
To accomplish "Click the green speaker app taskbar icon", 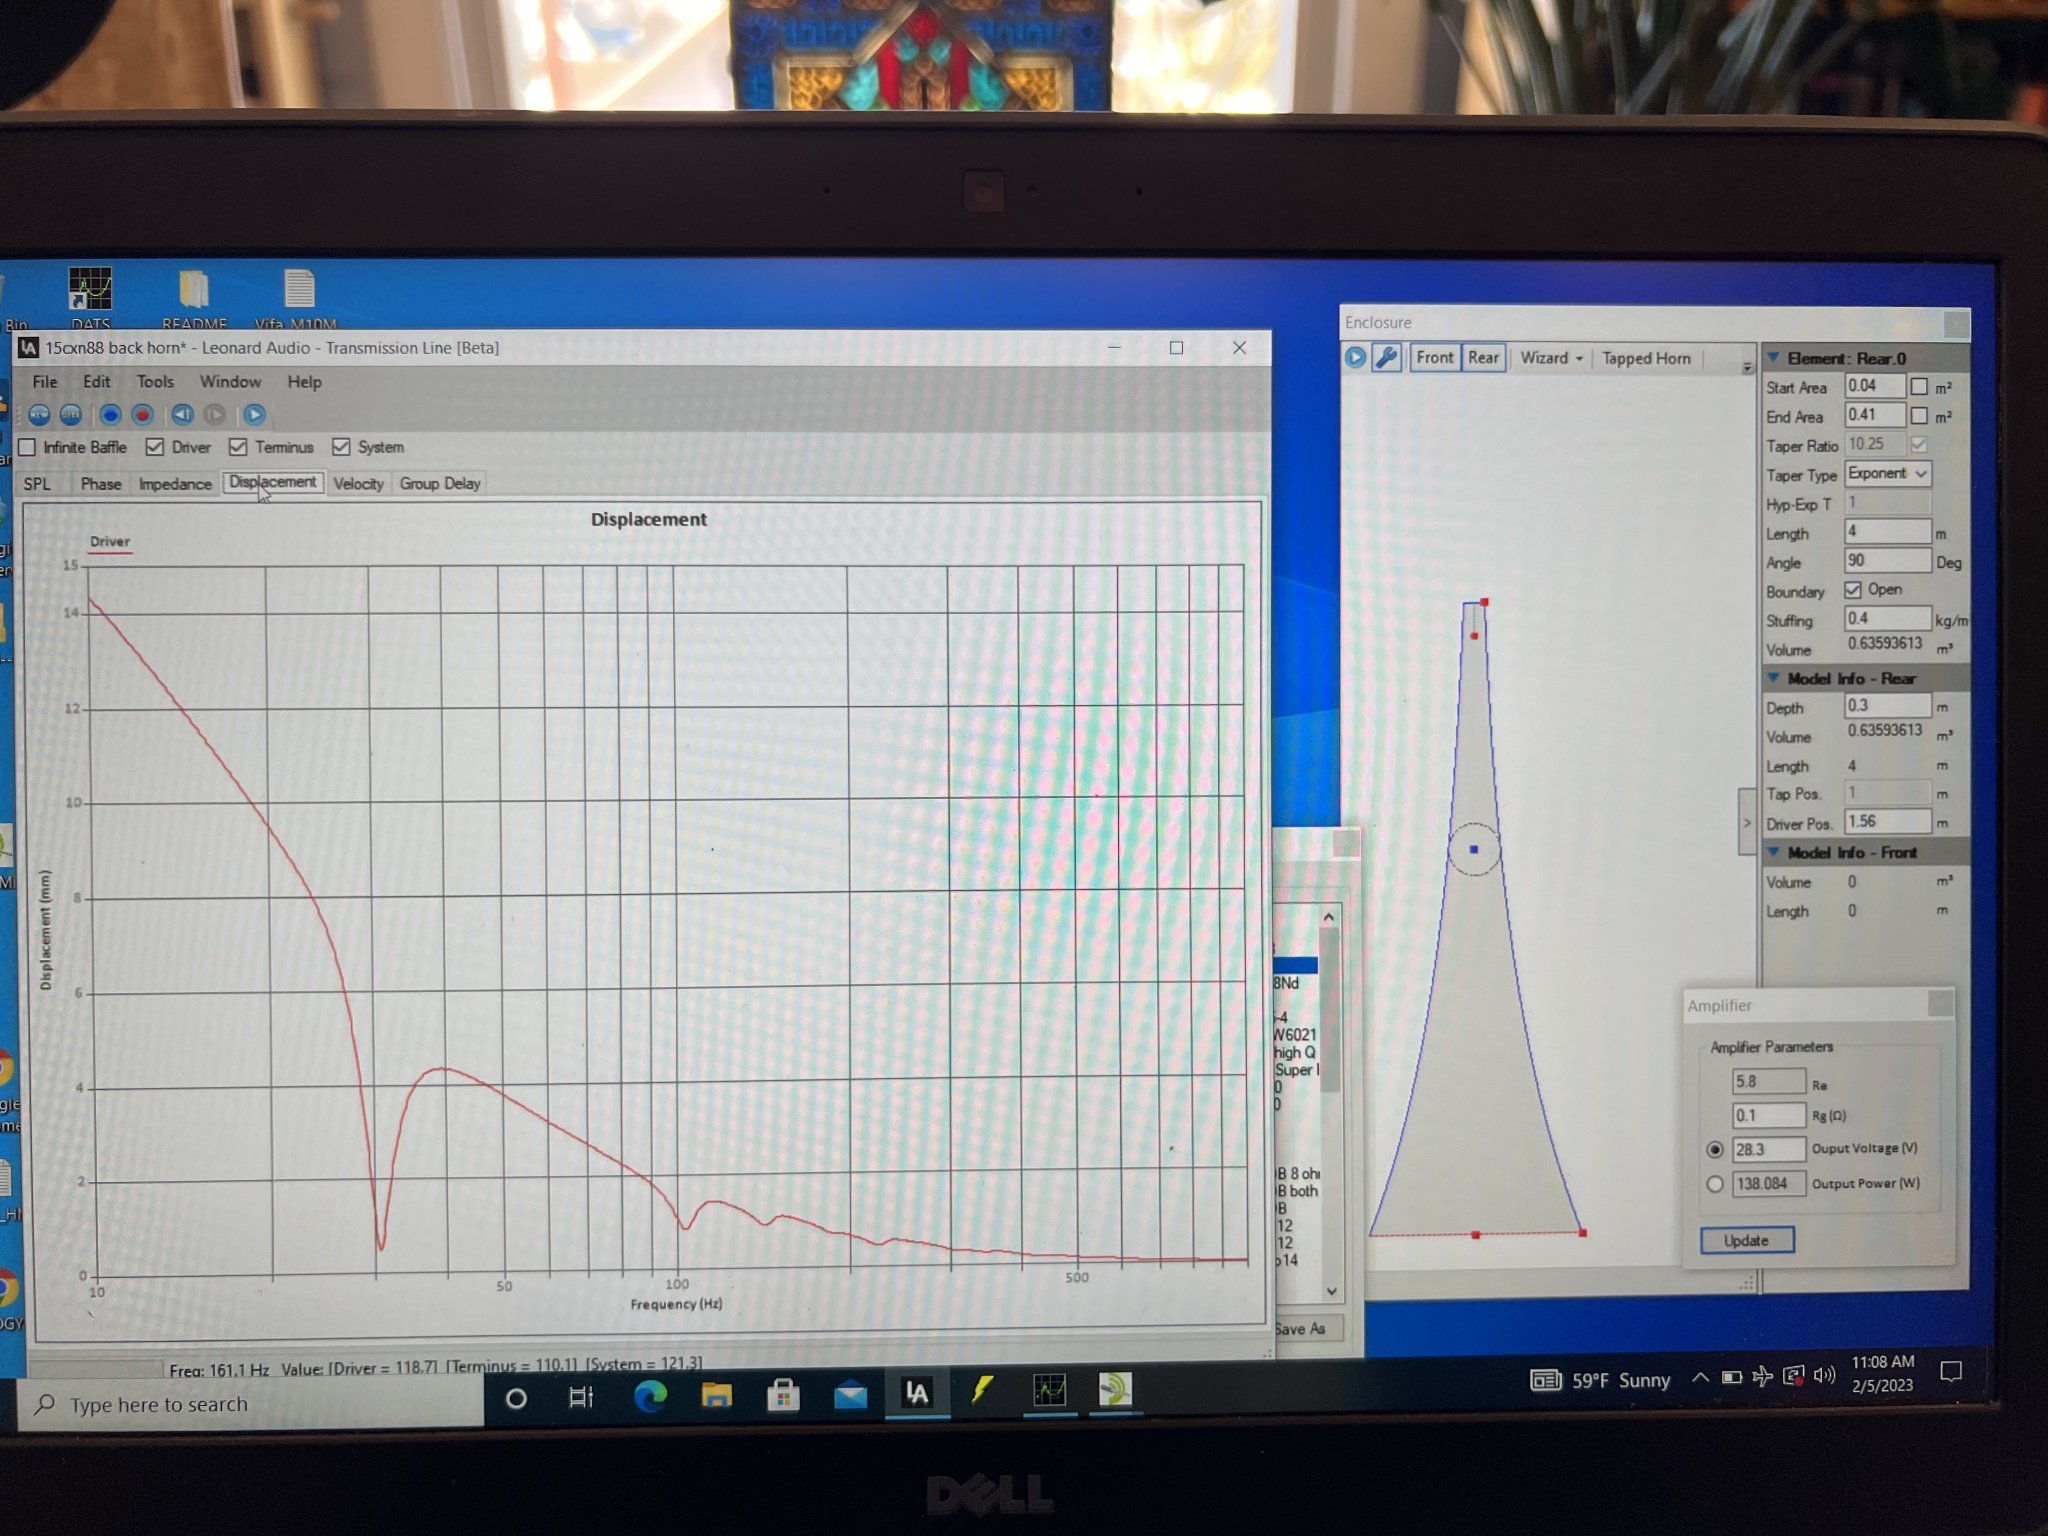I will 1114,1388.
